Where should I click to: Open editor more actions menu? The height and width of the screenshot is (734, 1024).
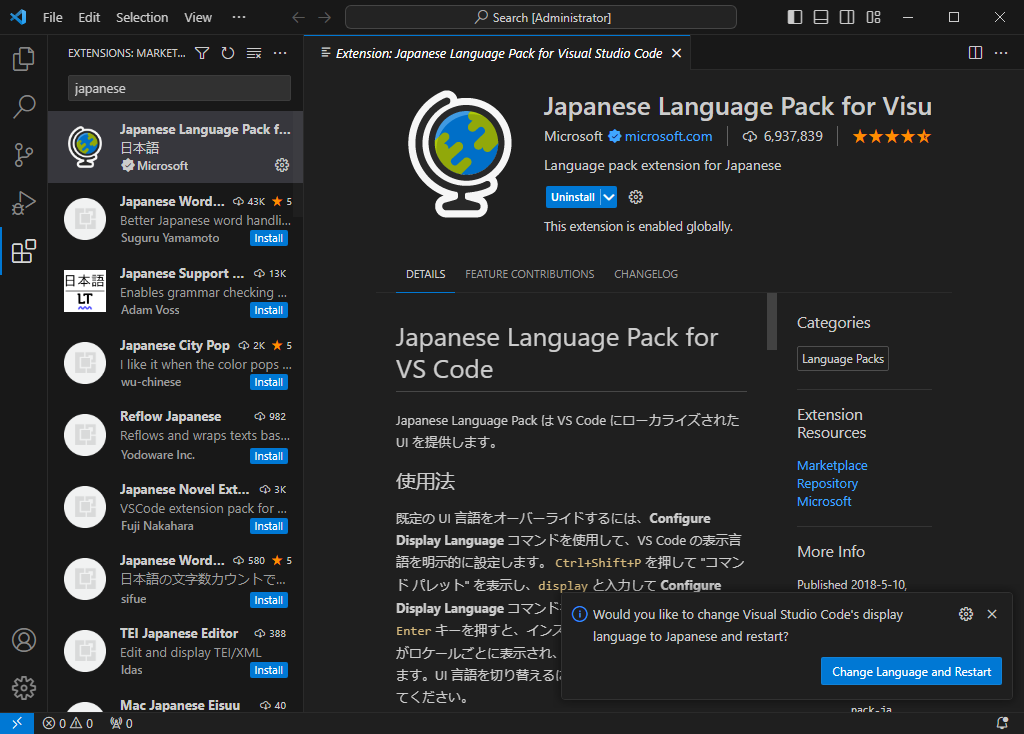tap(1001, 53)
